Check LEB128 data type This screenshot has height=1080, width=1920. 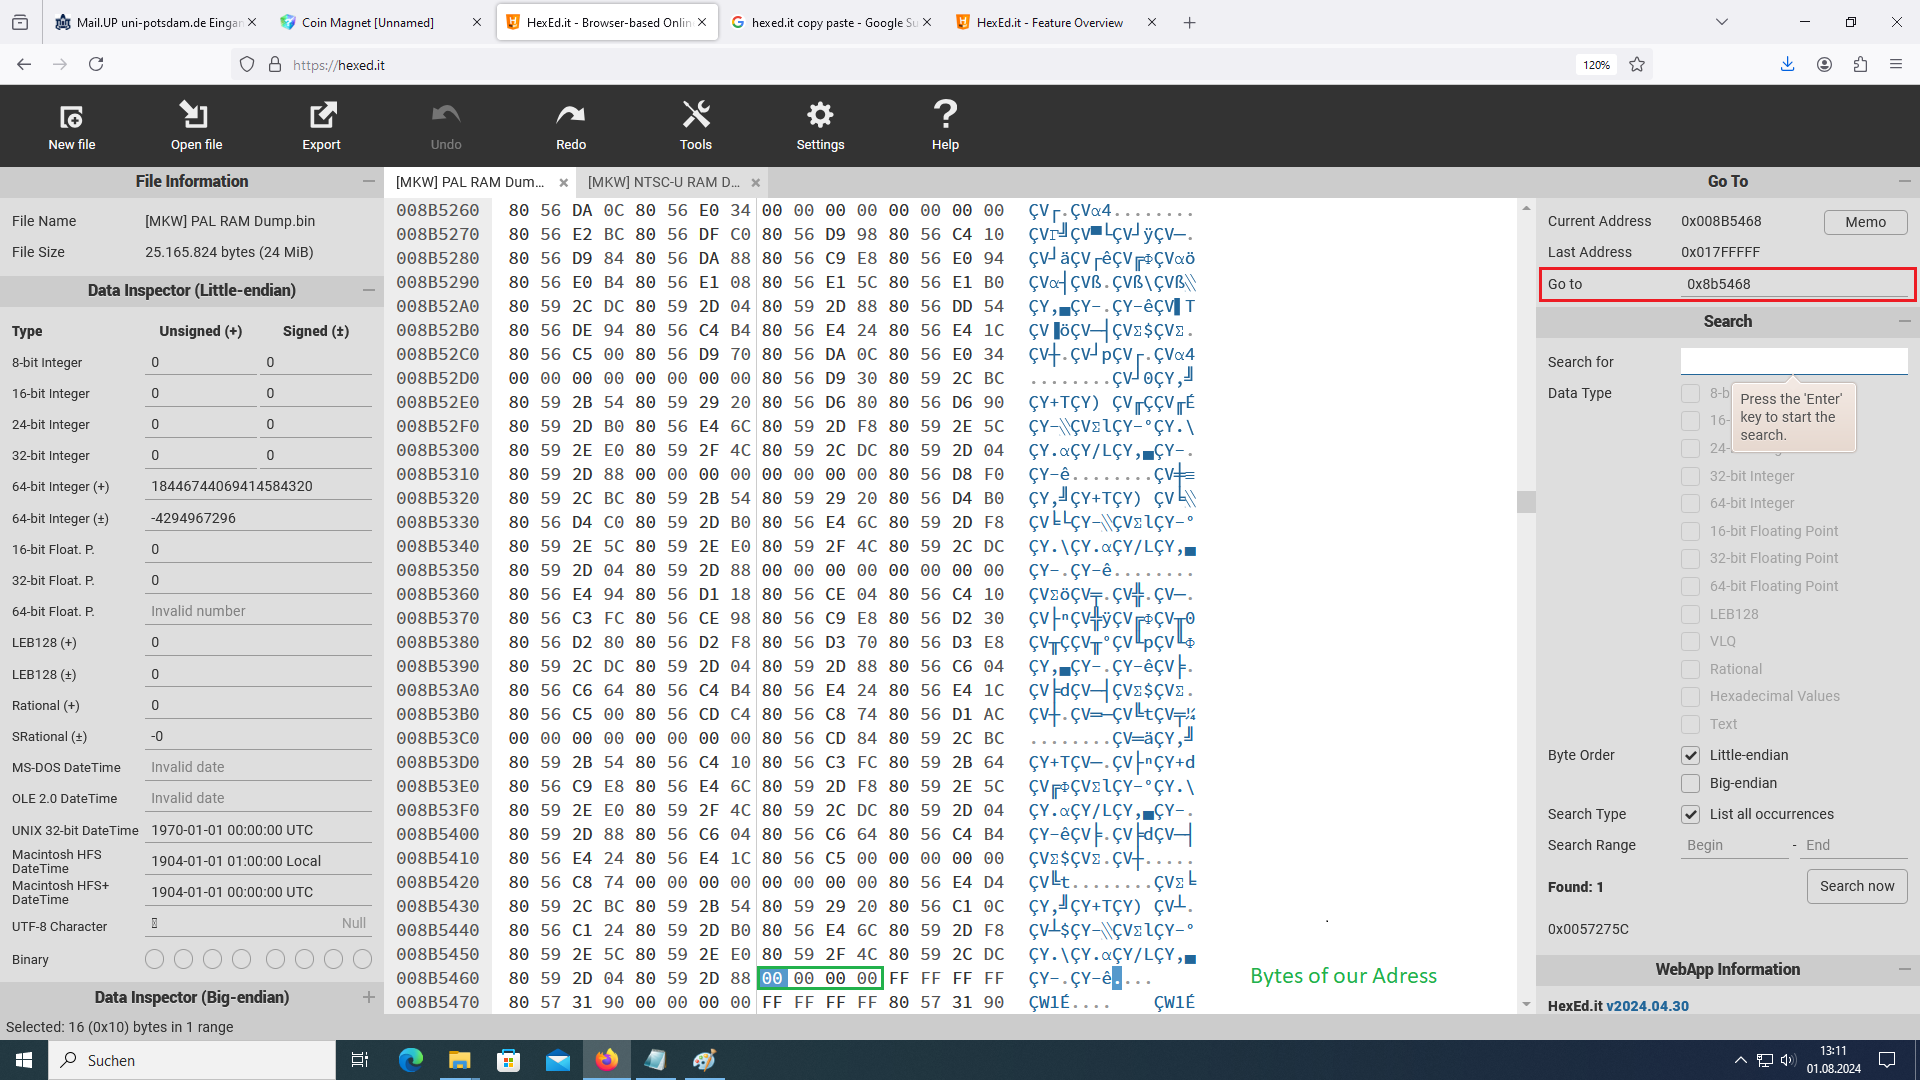pos(1690,614)
